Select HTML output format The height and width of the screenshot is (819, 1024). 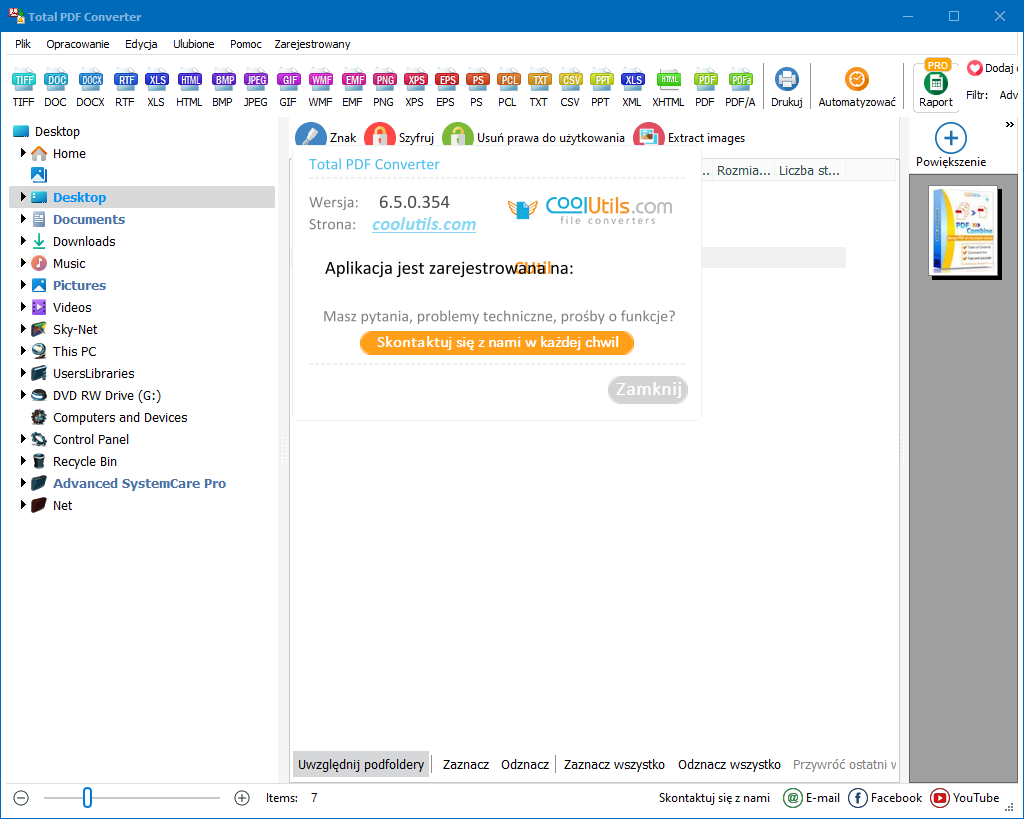189,88
